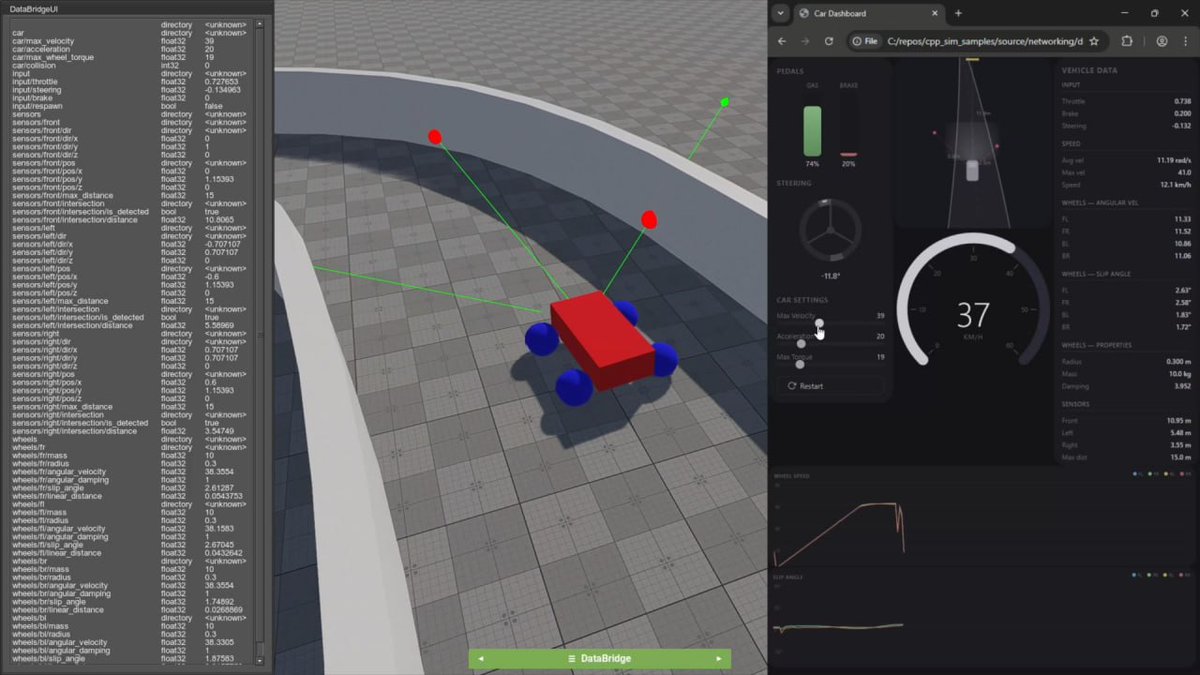Click the steering wheel graphic

[x=829, y=231]
